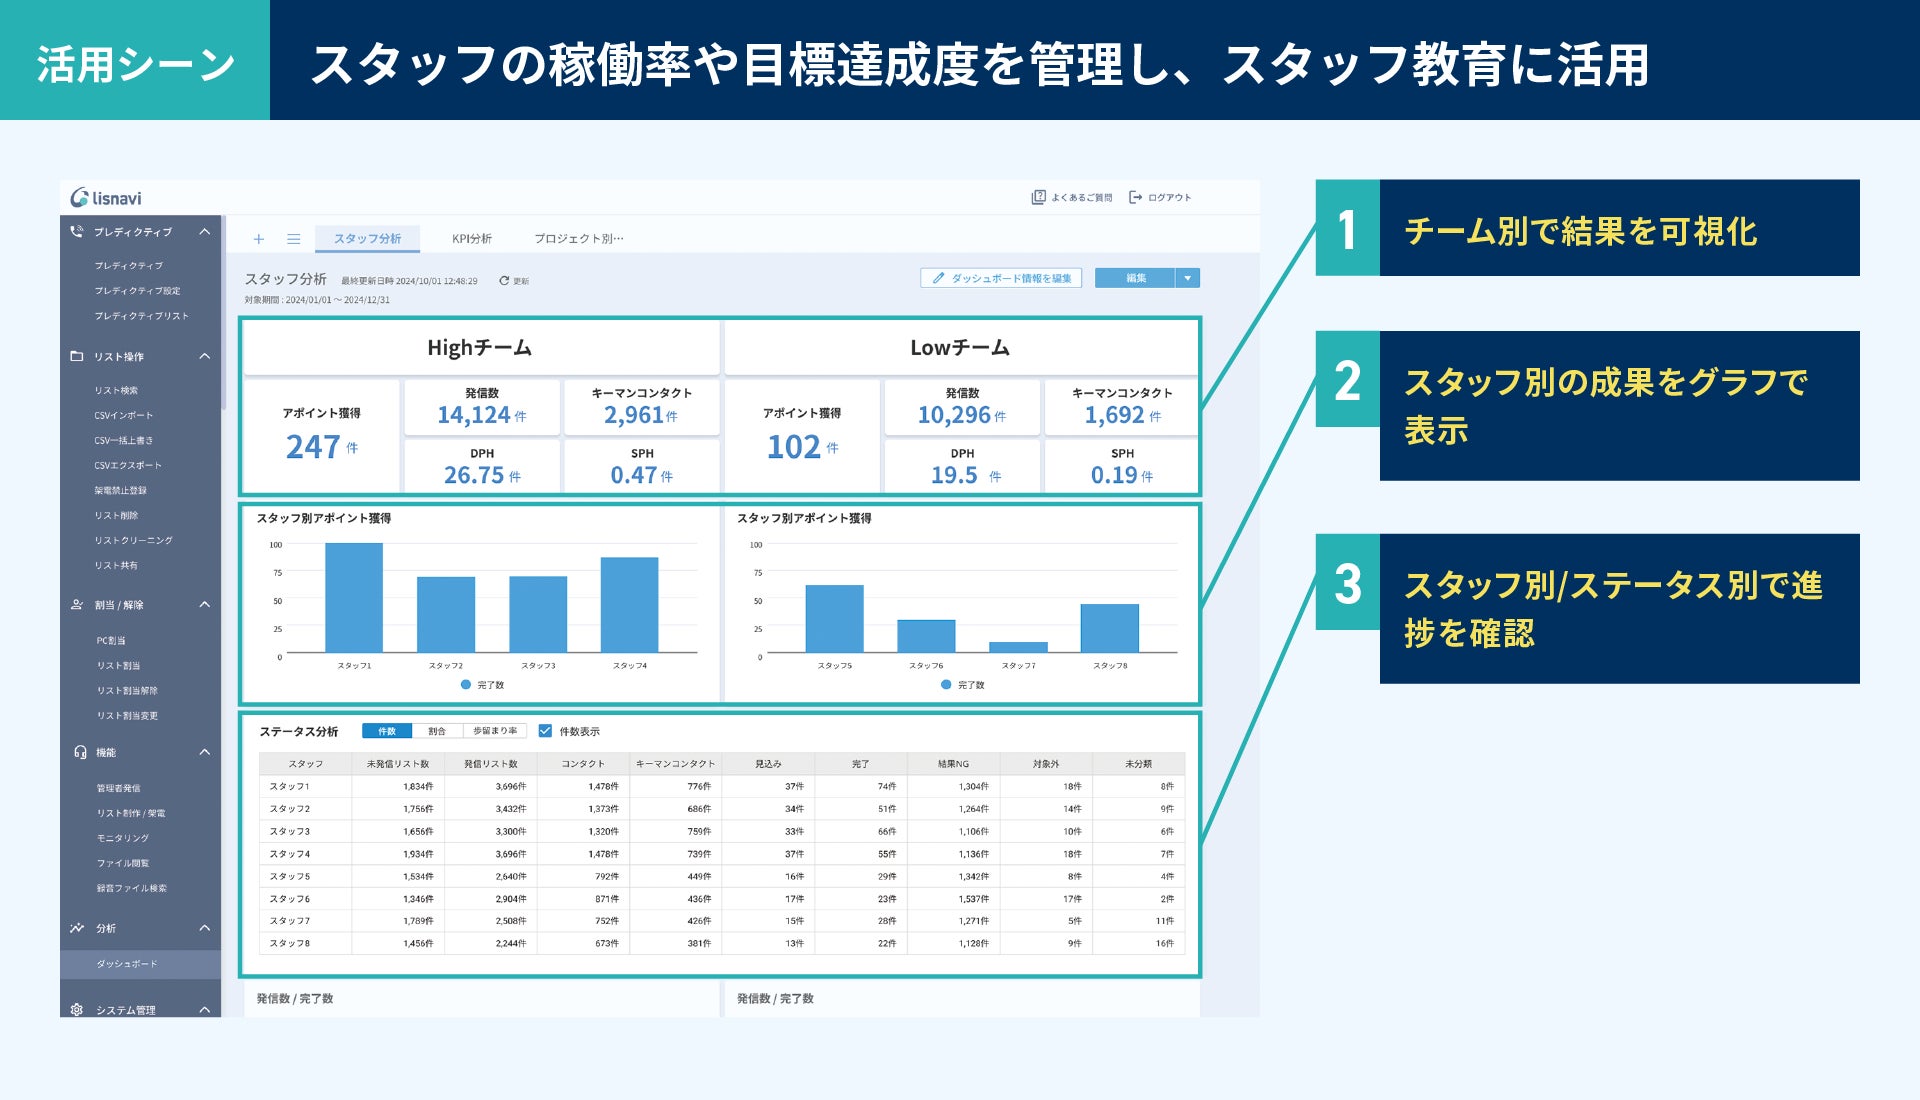Screen dimensions: 1920x1100
Task: Open dropdown arrow next to 編集 button
Action: [x=1187, y=278]
